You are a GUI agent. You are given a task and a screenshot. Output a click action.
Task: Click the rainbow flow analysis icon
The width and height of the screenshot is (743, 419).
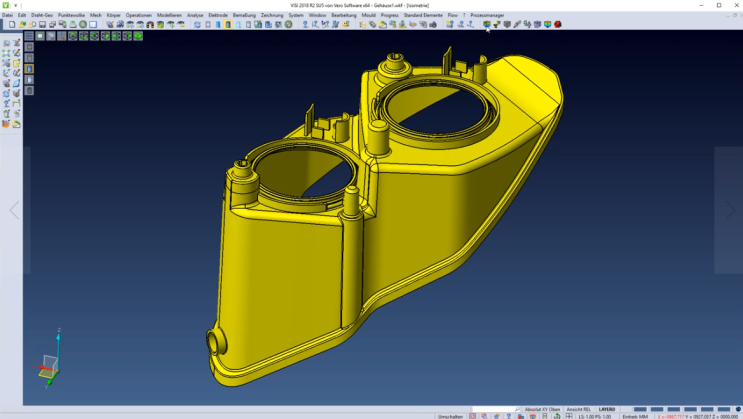(487, 24)
